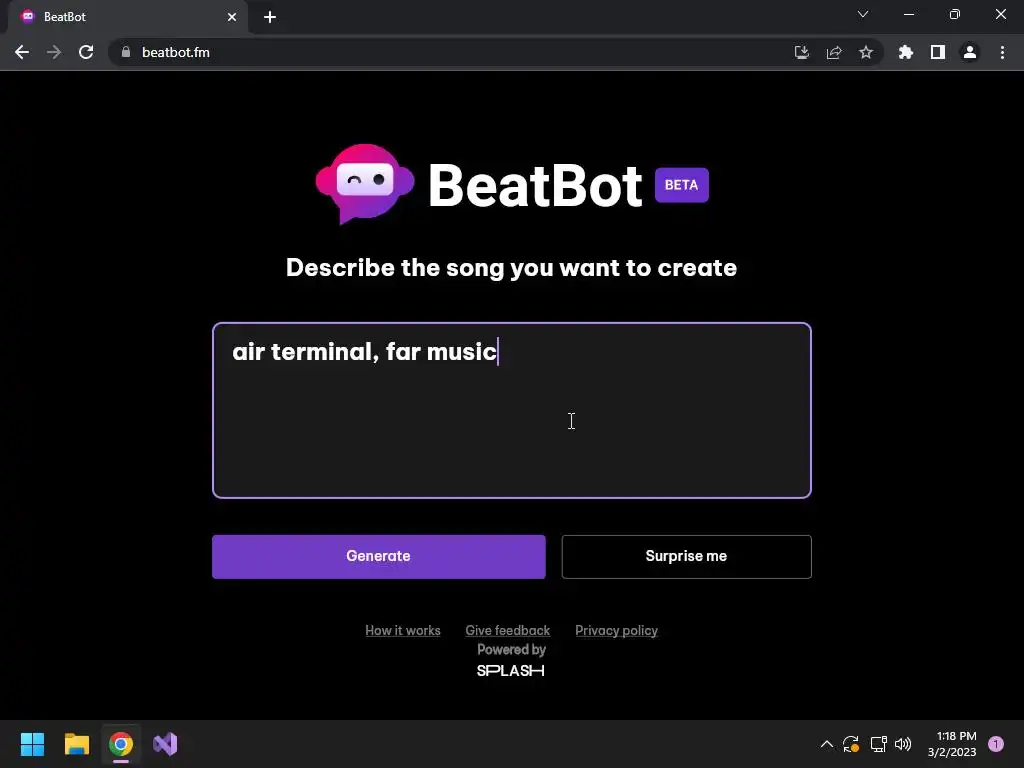The width and height of the screenshot is (1024, 768).
Task: Select the BeatBot browser tab
Action: [127, 17]
